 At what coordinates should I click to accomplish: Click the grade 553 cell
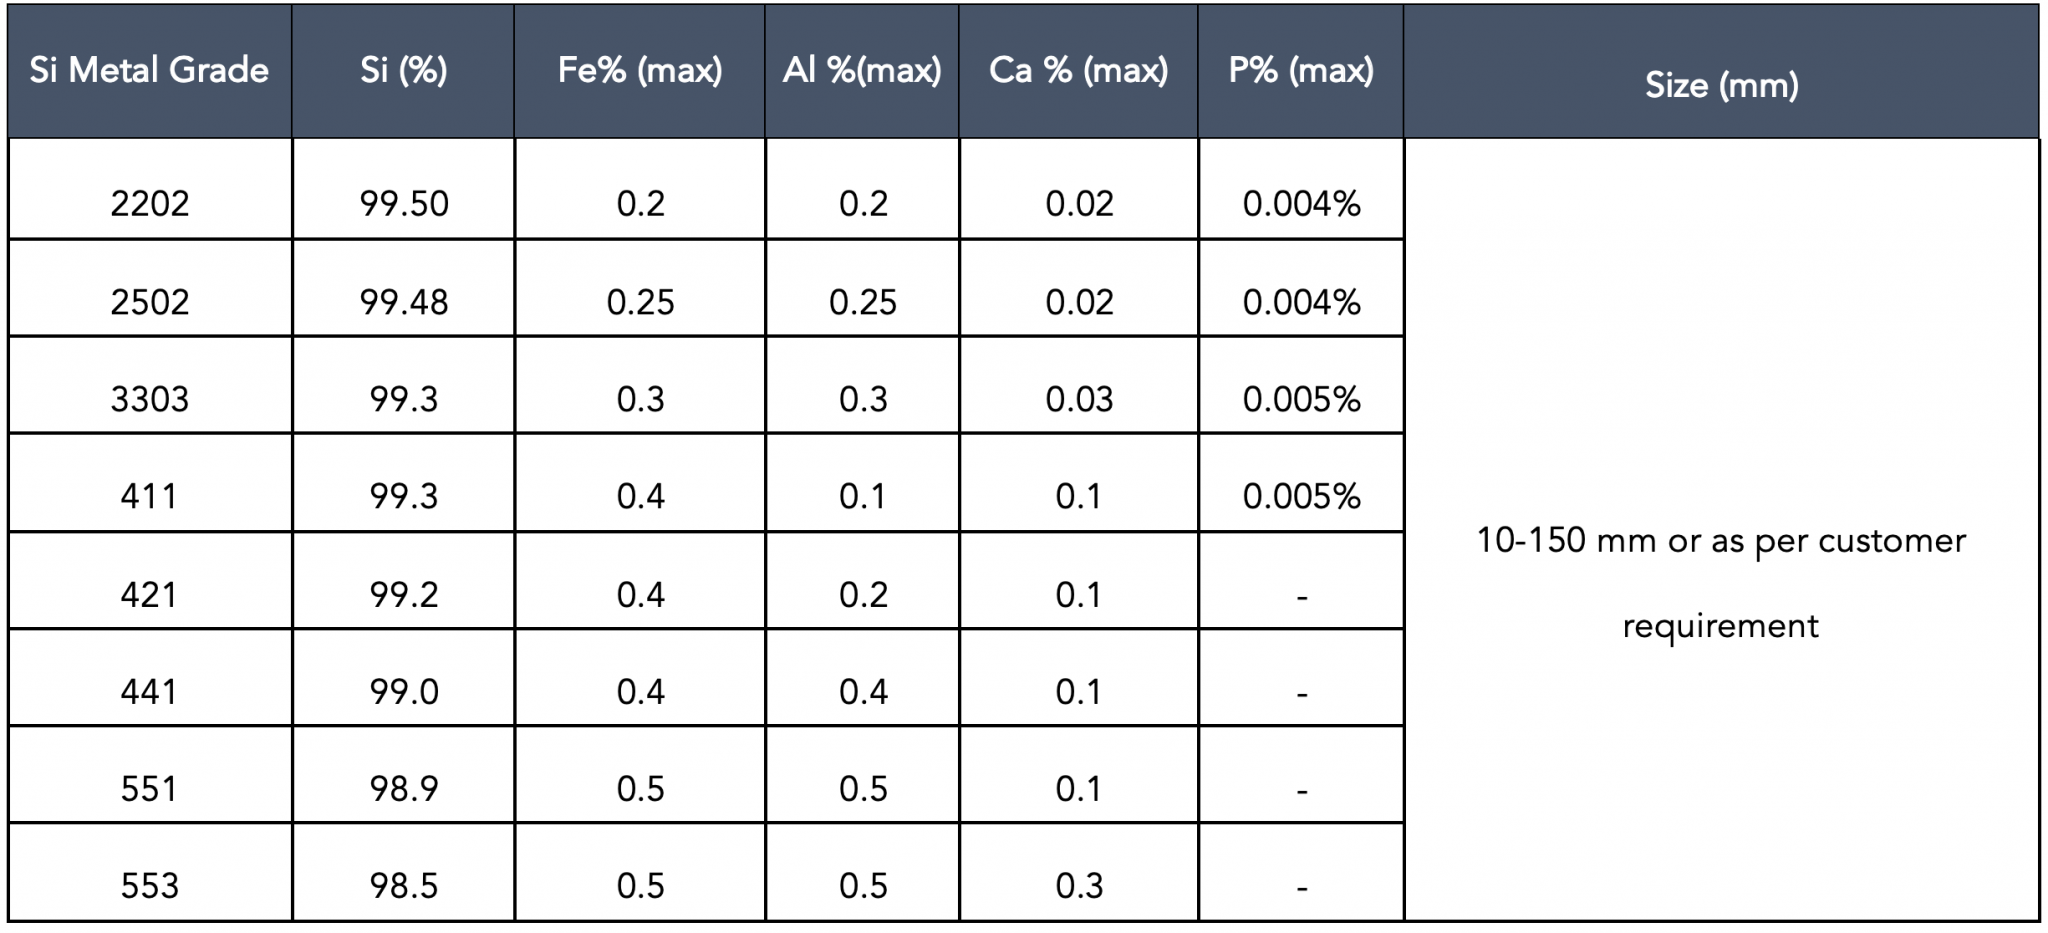click(x=149, y=886)
